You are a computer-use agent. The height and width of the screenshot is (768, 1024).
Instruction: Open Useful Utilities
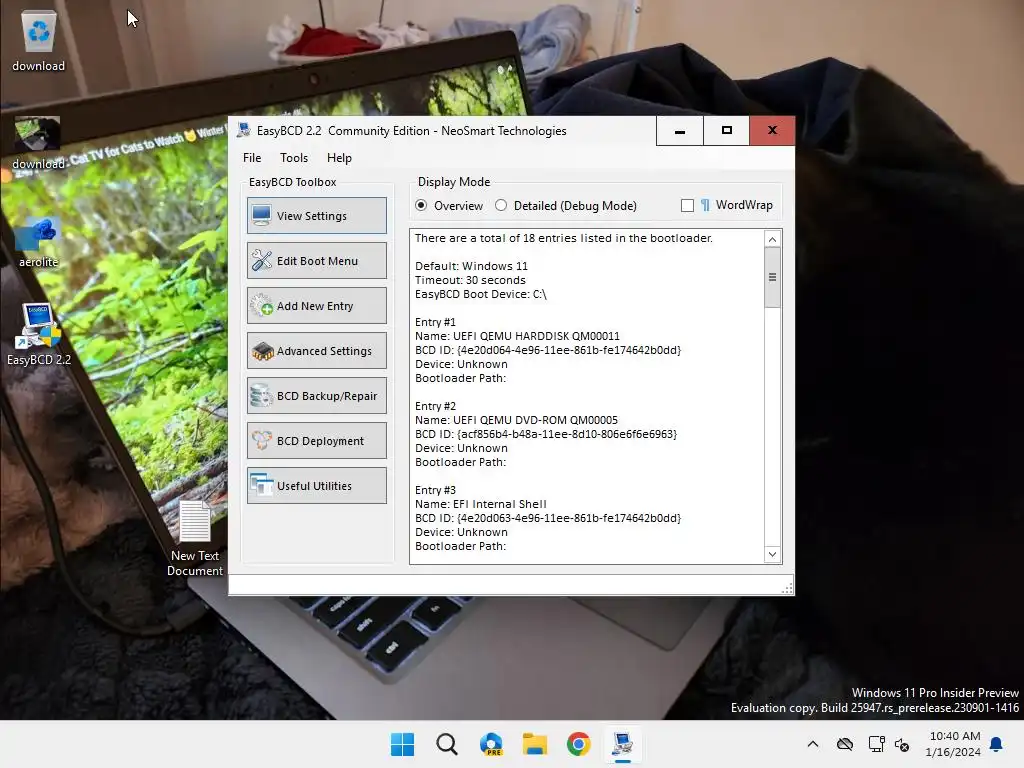click(317, 486)
